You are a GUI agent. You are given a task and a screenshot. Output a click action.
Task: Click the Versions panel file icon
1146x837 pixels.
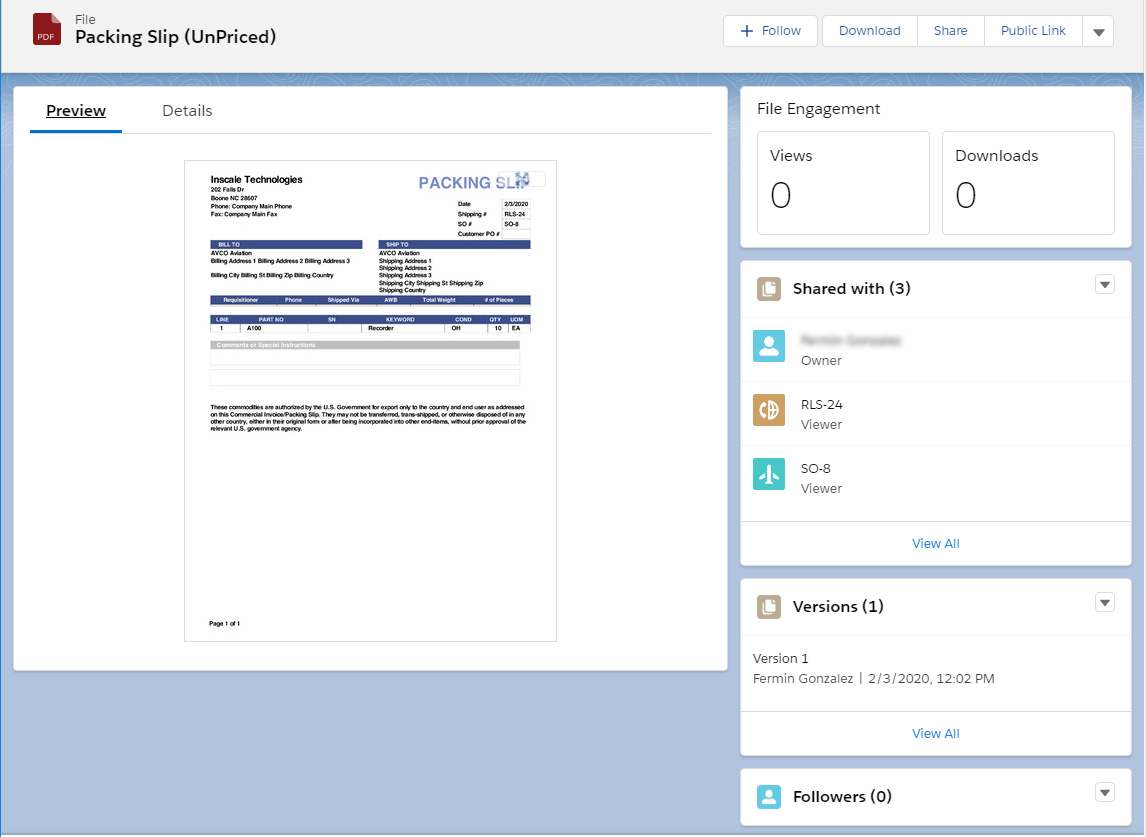coord(769,606)
